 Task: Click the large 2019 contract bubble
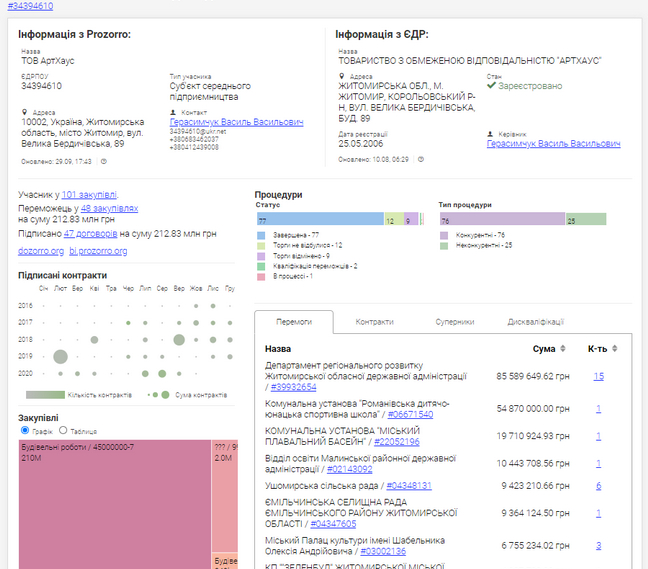[61, 356]
